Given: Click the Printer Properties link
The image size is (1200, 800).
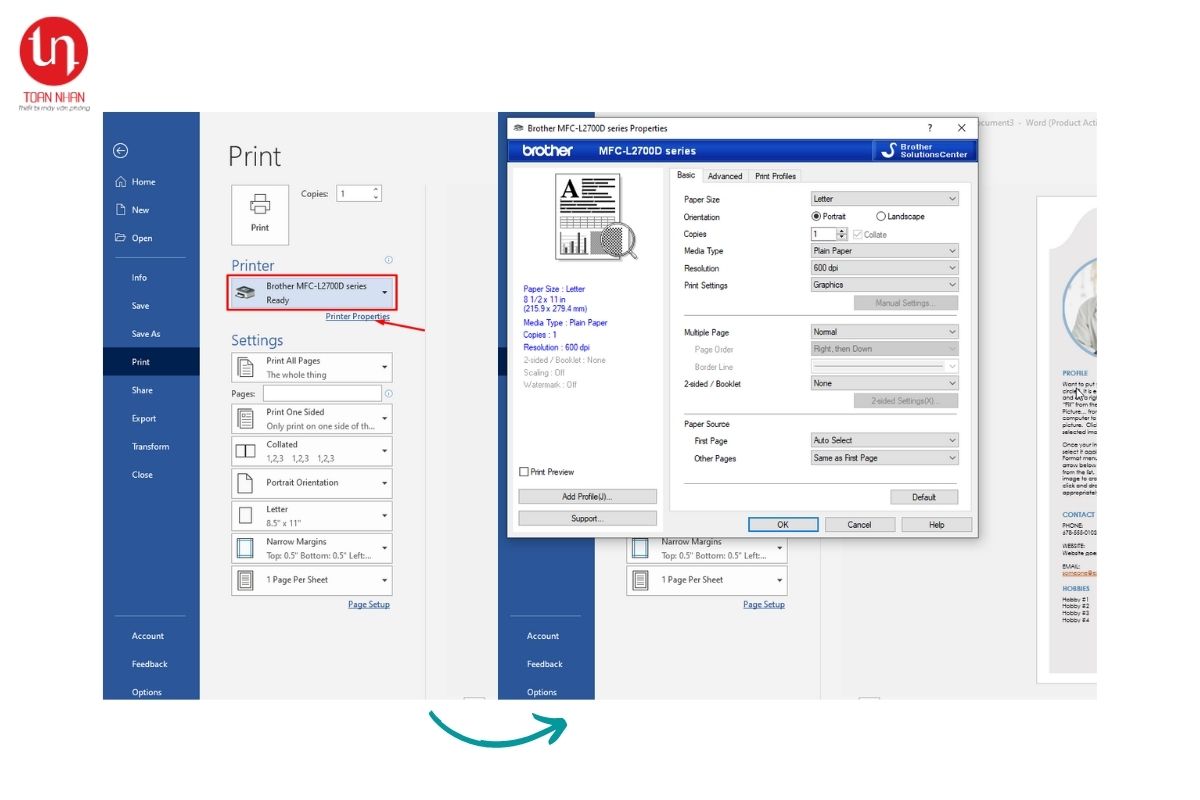Looking at the screenshot, I should point(358,317).
